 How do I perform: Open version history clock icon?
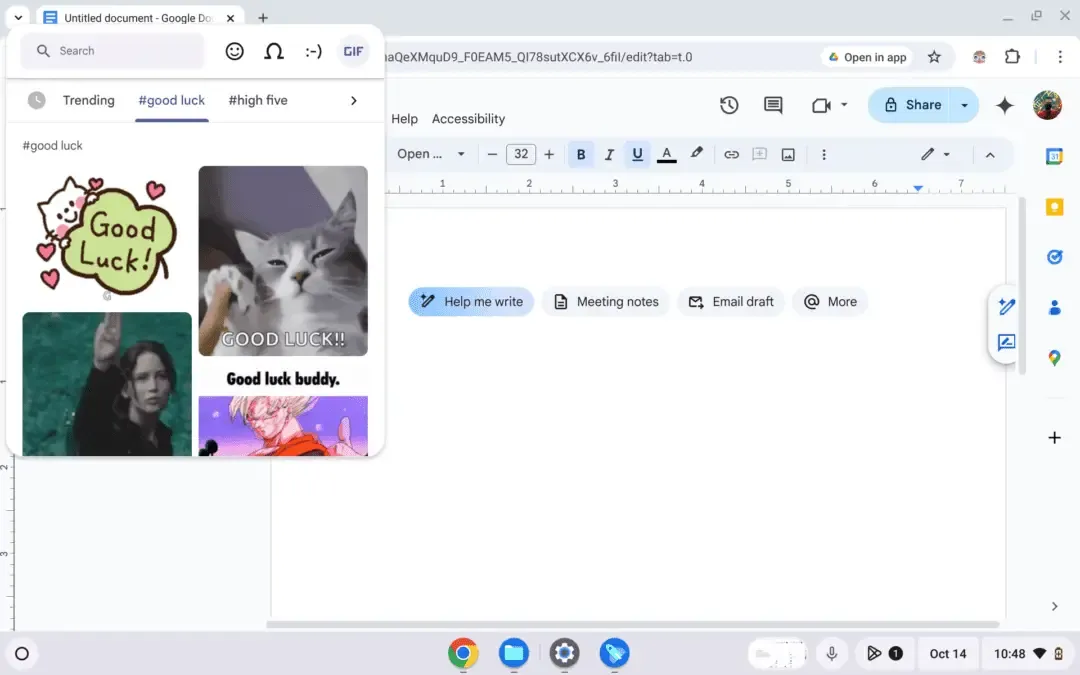click(x=729, y=105)
